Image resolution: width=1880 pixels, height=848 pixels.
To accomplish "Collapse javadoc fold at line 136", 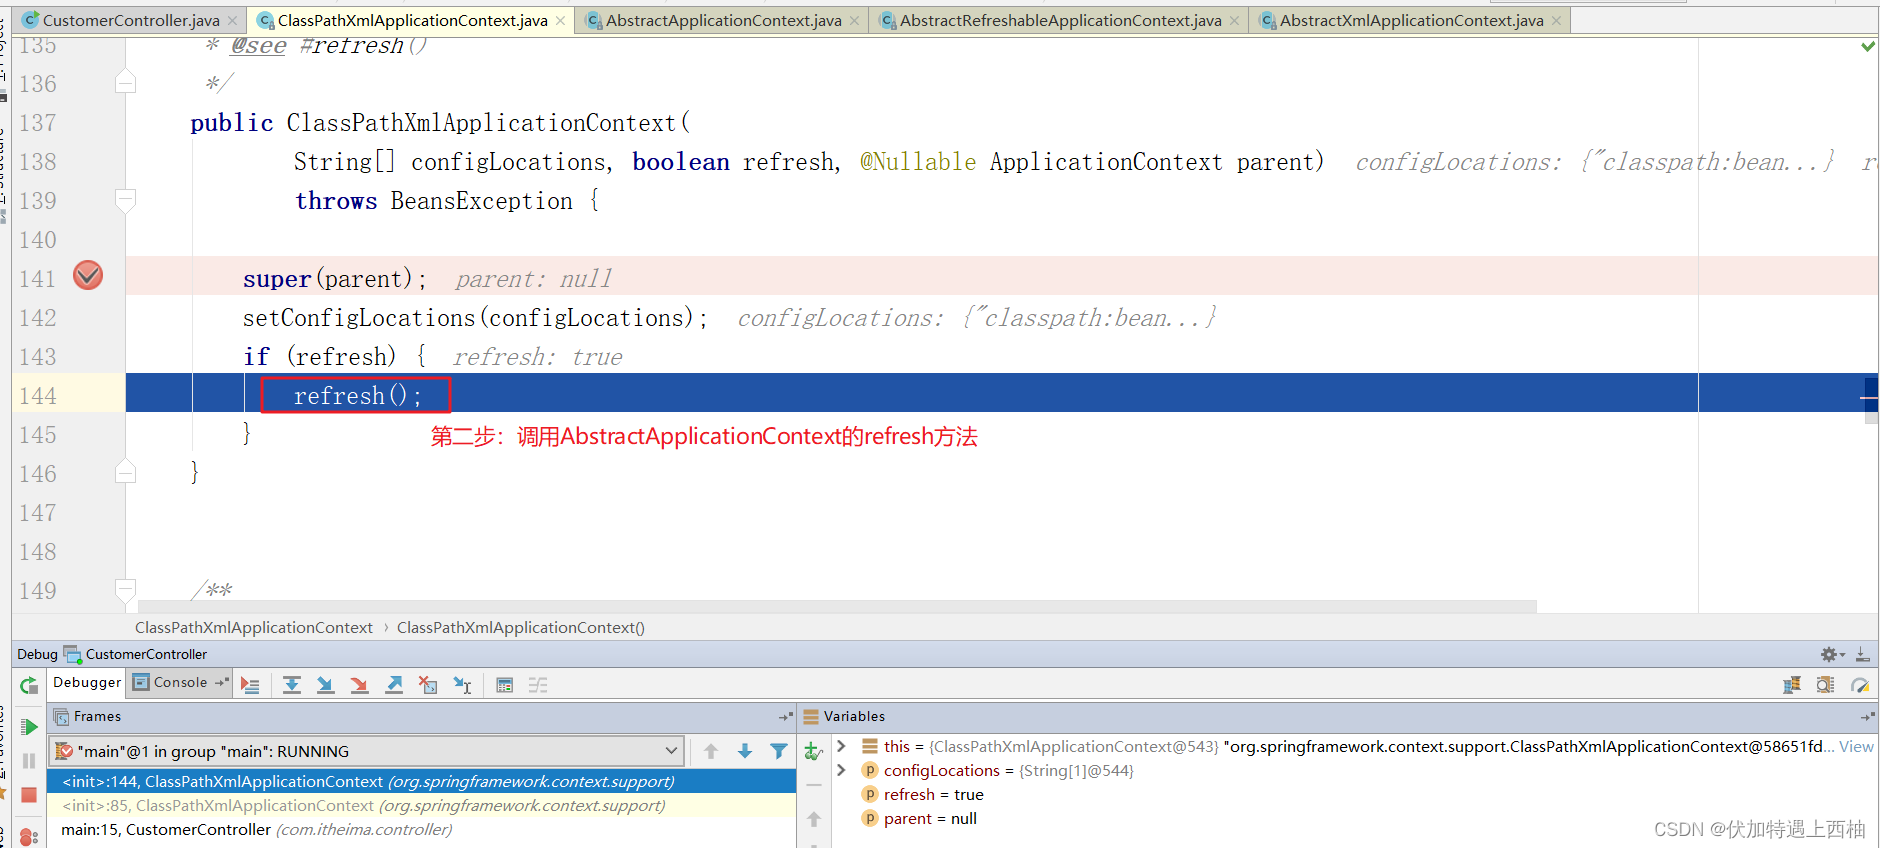I will [x=125, y=82].
